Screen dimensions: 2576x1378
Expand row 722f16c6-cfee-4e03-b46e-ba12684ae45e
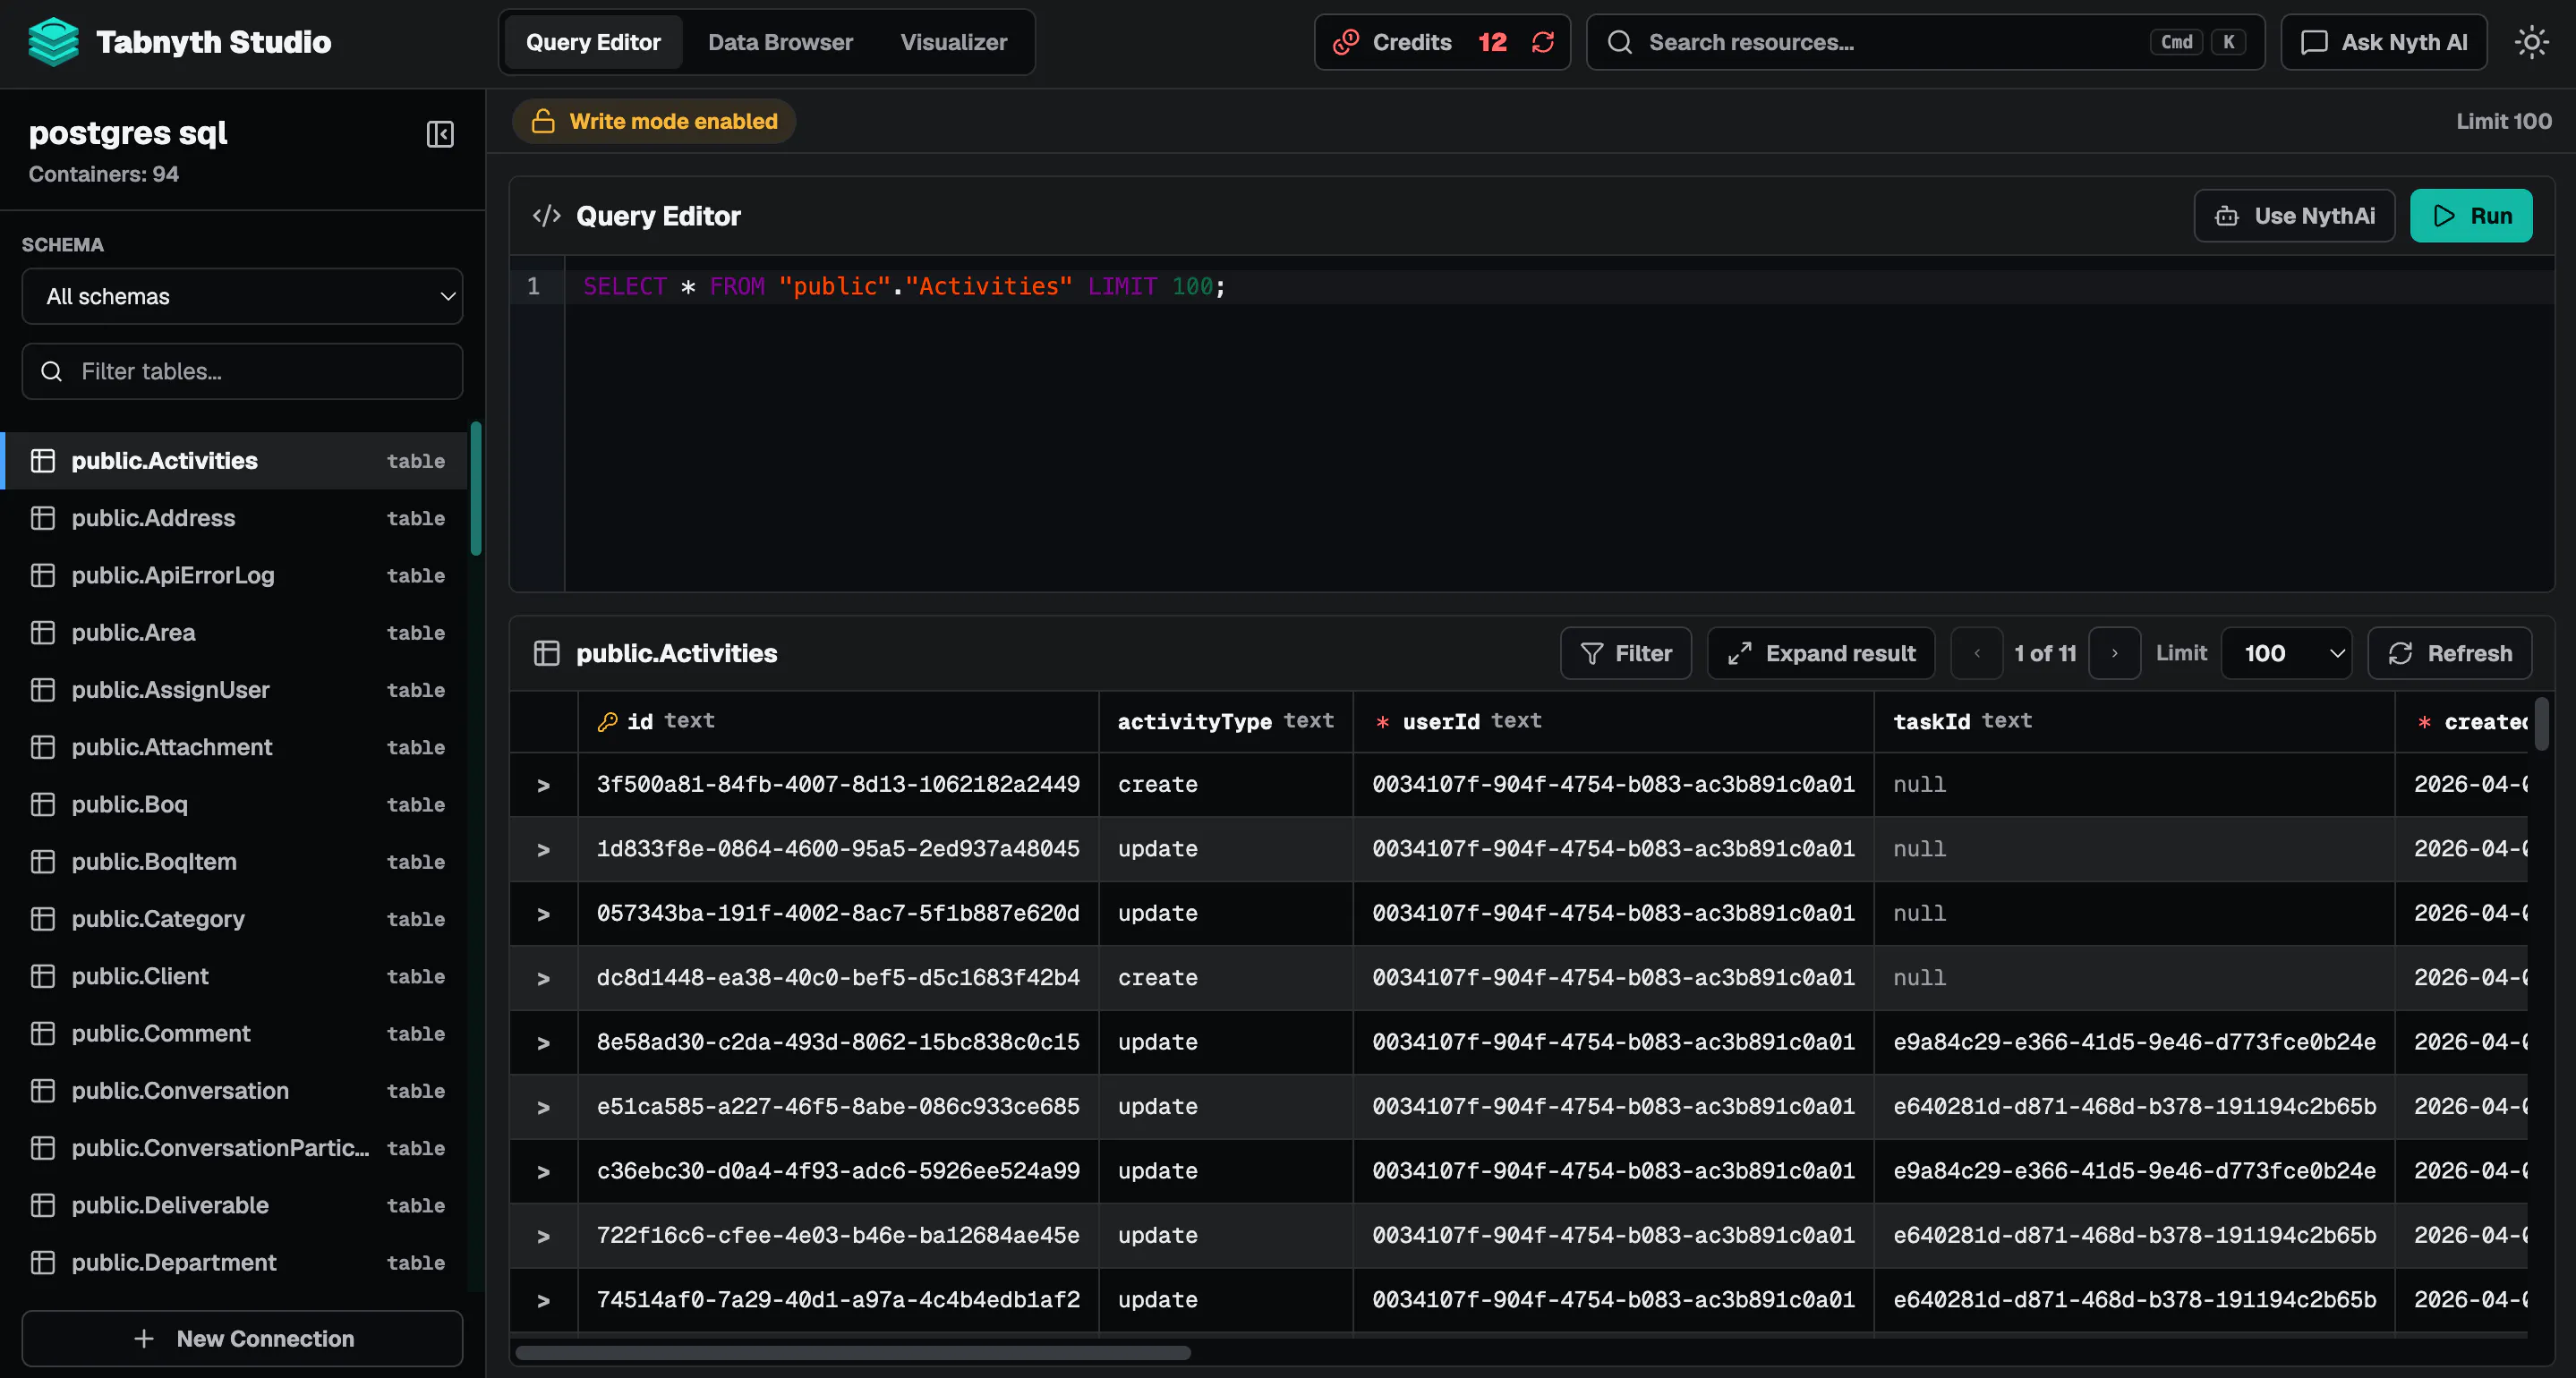pyautogui.click(x=543, y=1236)
